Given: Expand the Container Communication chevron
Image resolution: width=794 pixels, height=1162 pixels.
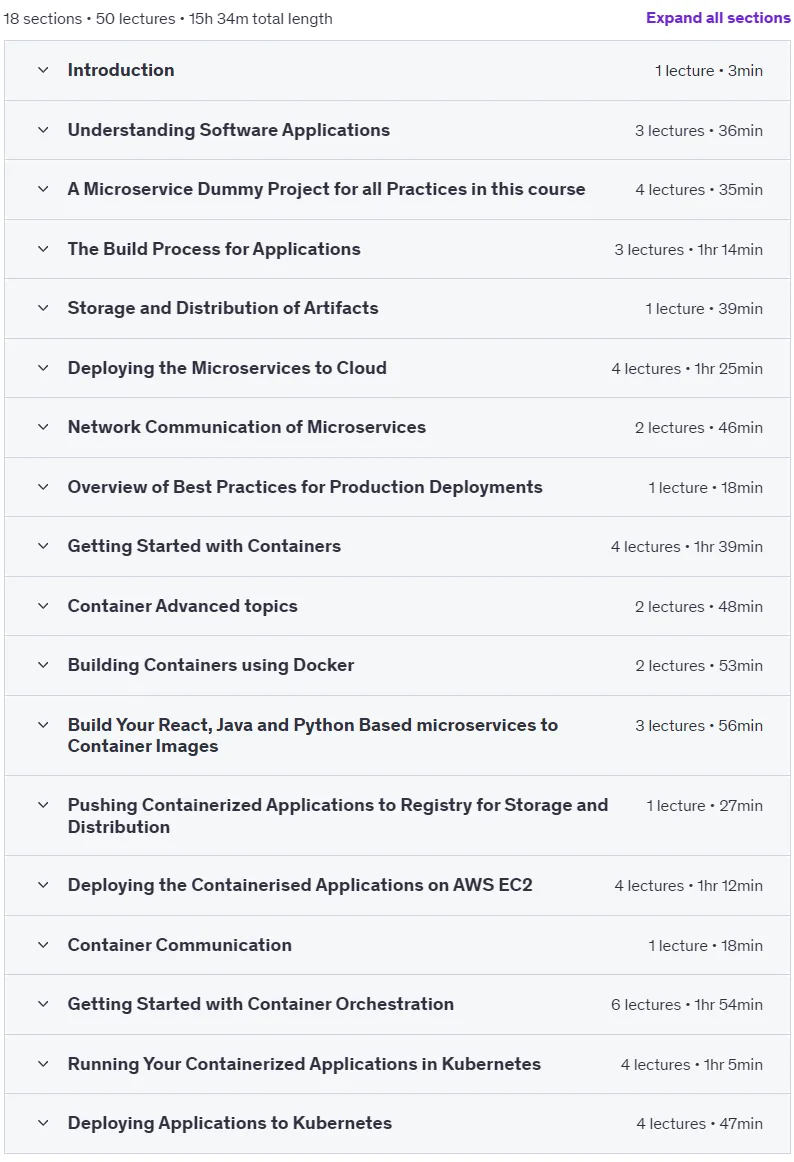Looking at the screenshot, I should [43, 945].
